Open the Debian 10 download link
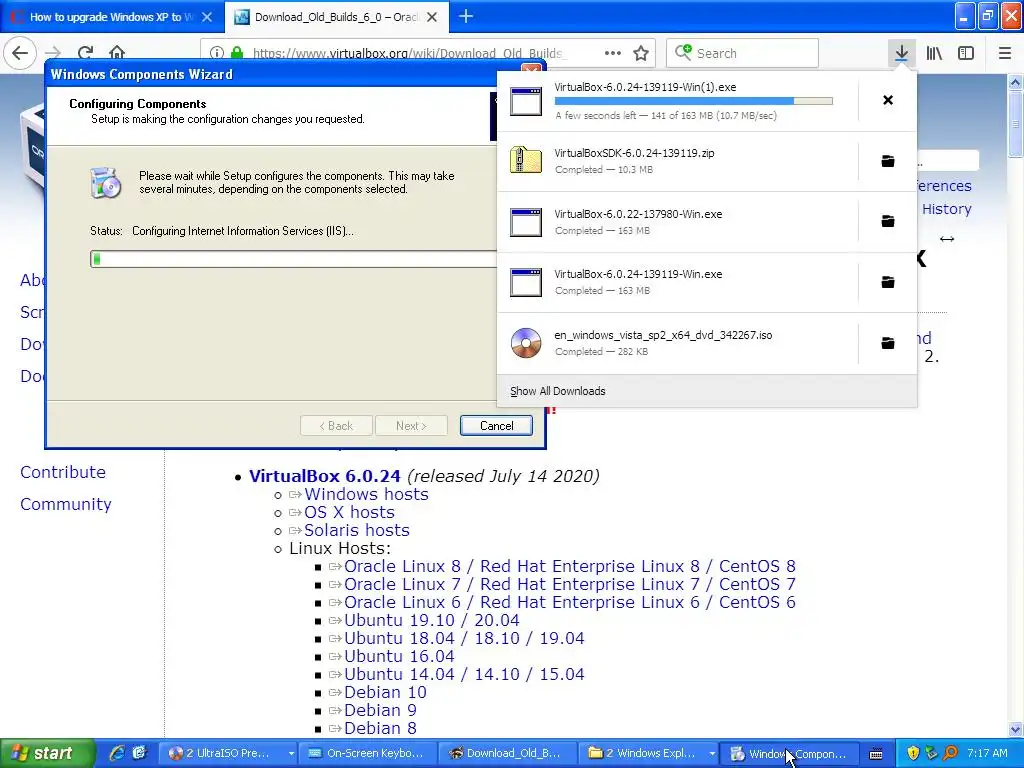Screen dimensions: 1024x768 tap(385, 692)
